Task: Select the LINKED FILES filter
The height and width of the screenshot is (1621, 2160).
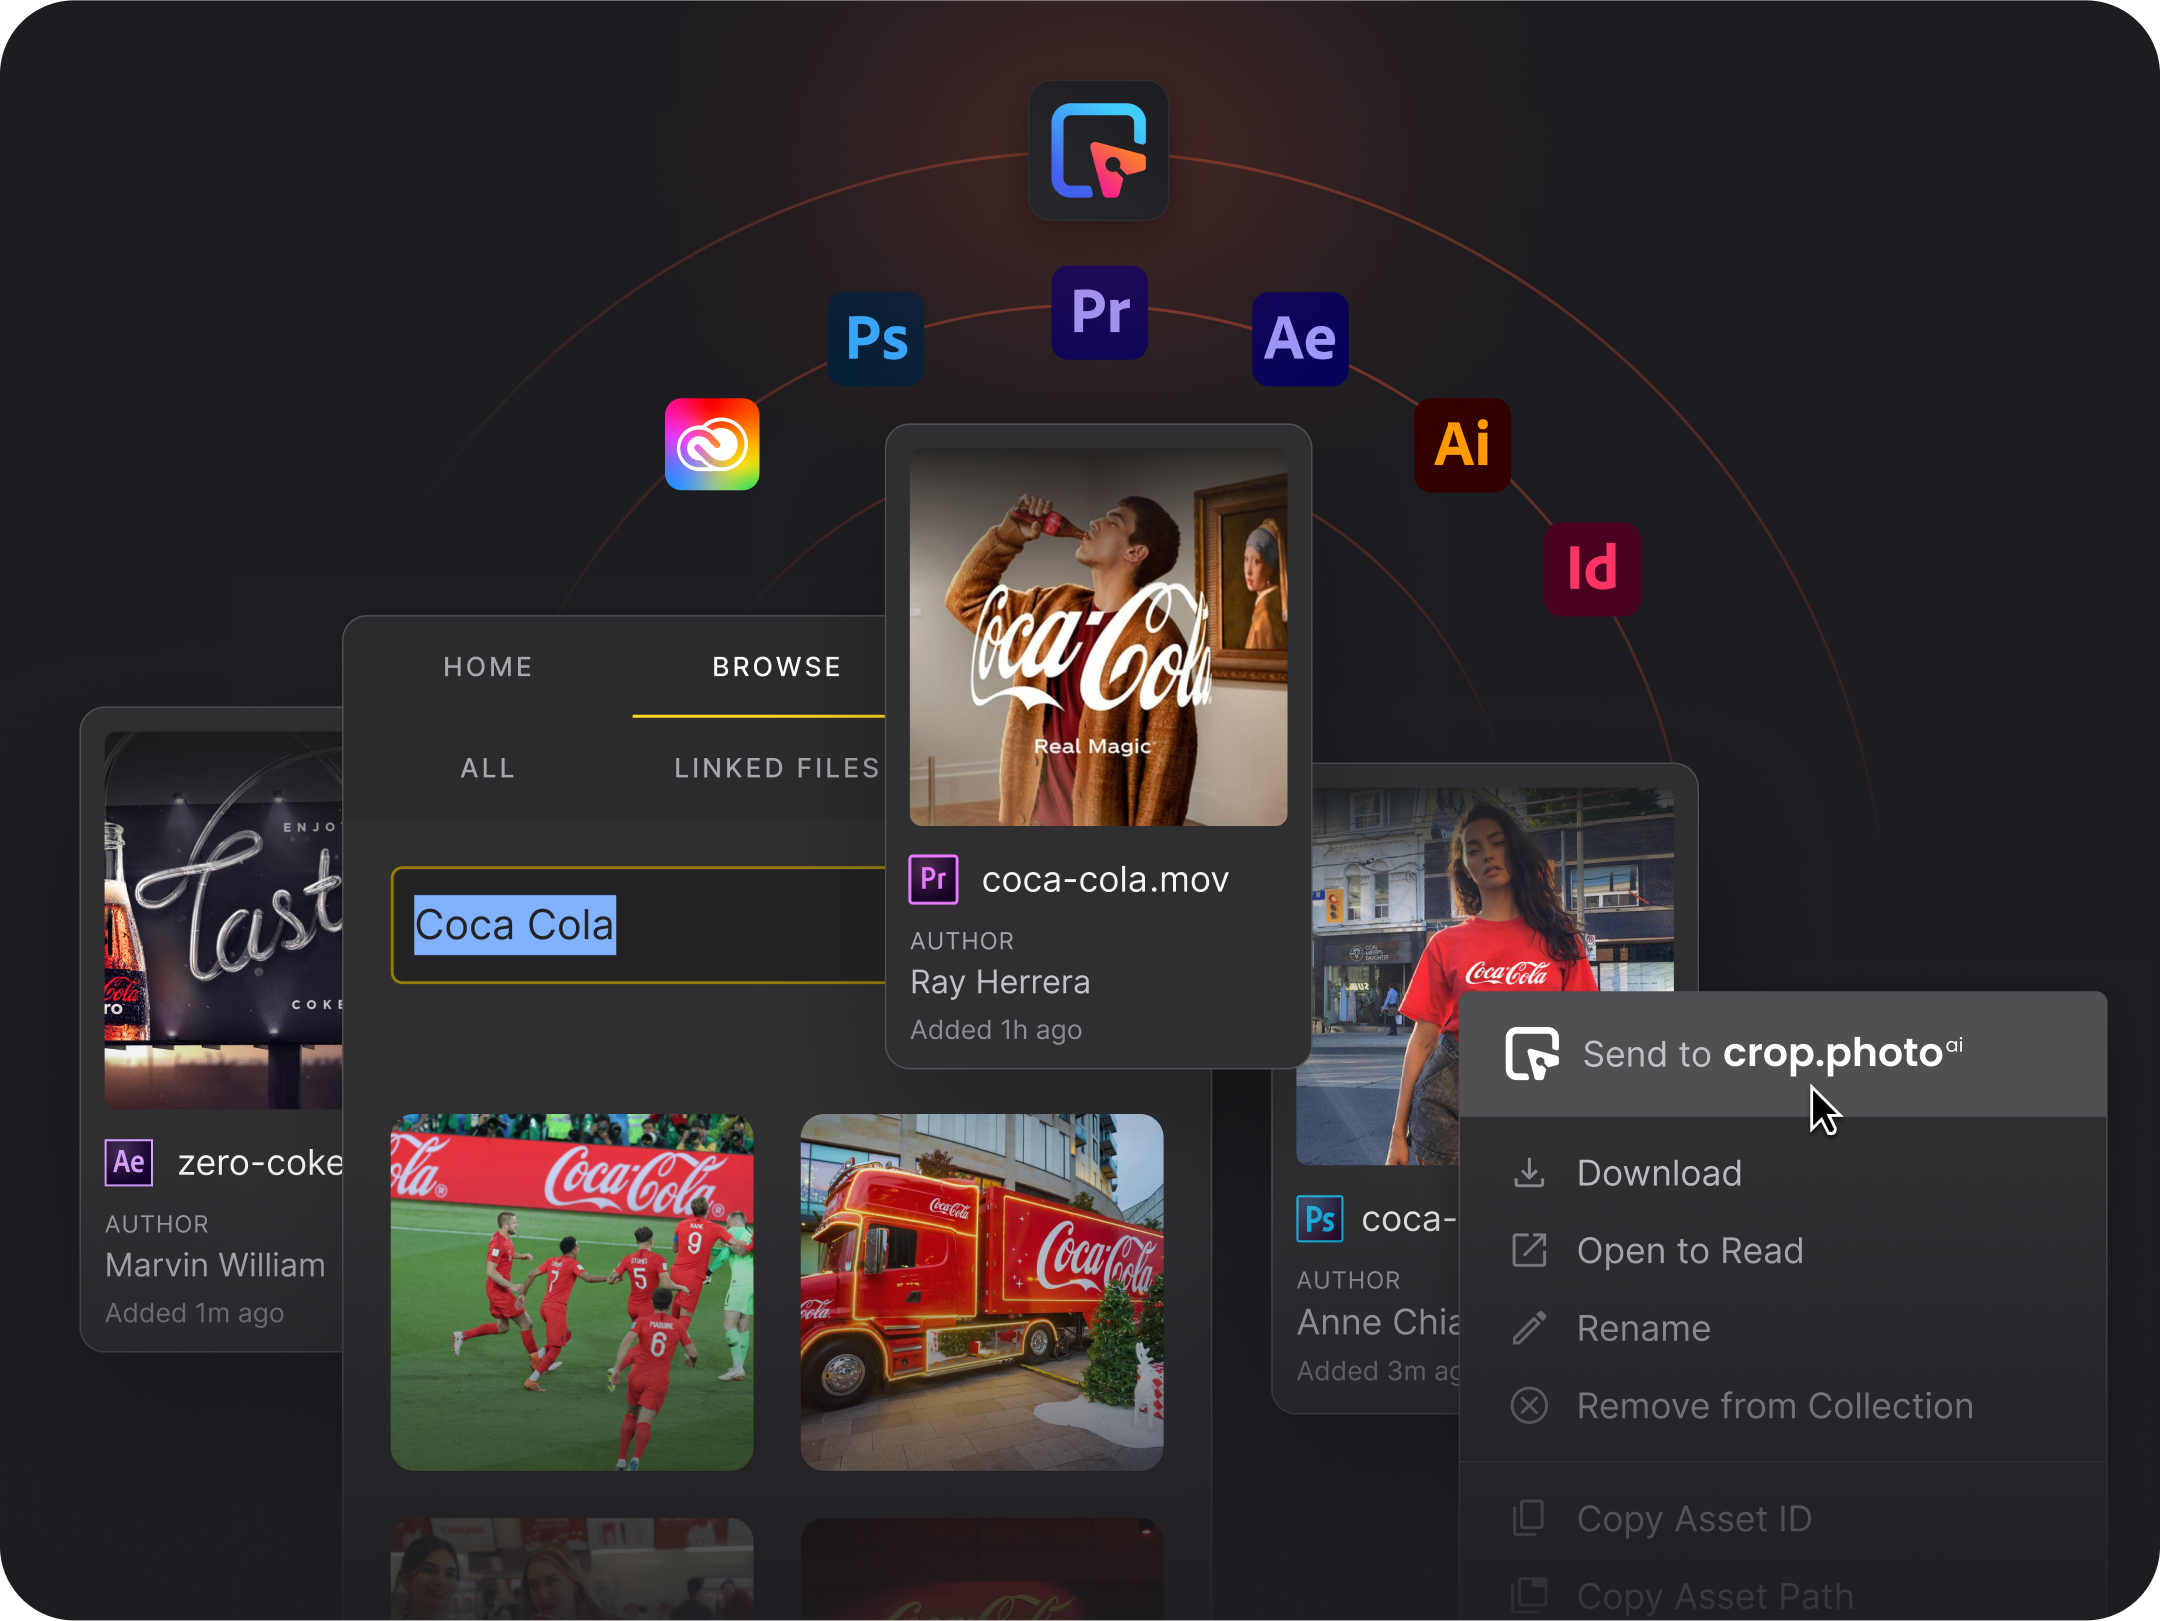Action: click(x=777, y=768)
